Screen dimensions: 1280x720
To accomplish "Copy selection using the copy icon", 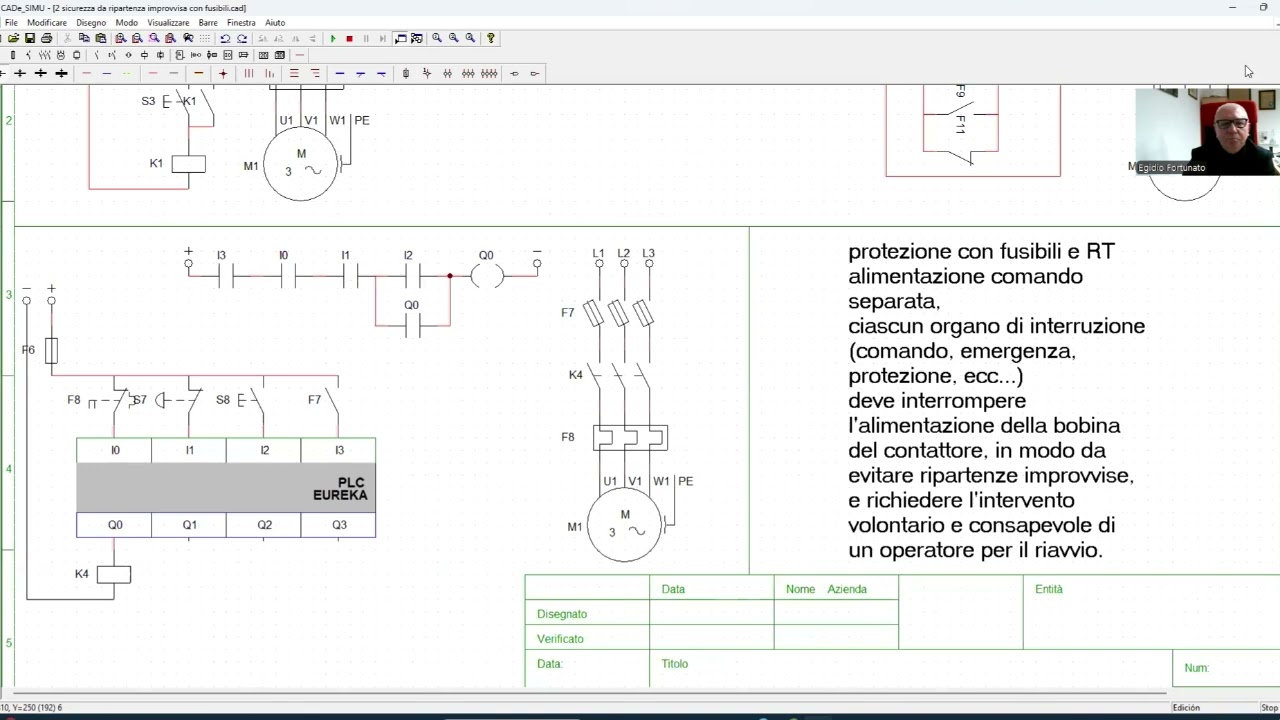I will [x=84, y=38].
